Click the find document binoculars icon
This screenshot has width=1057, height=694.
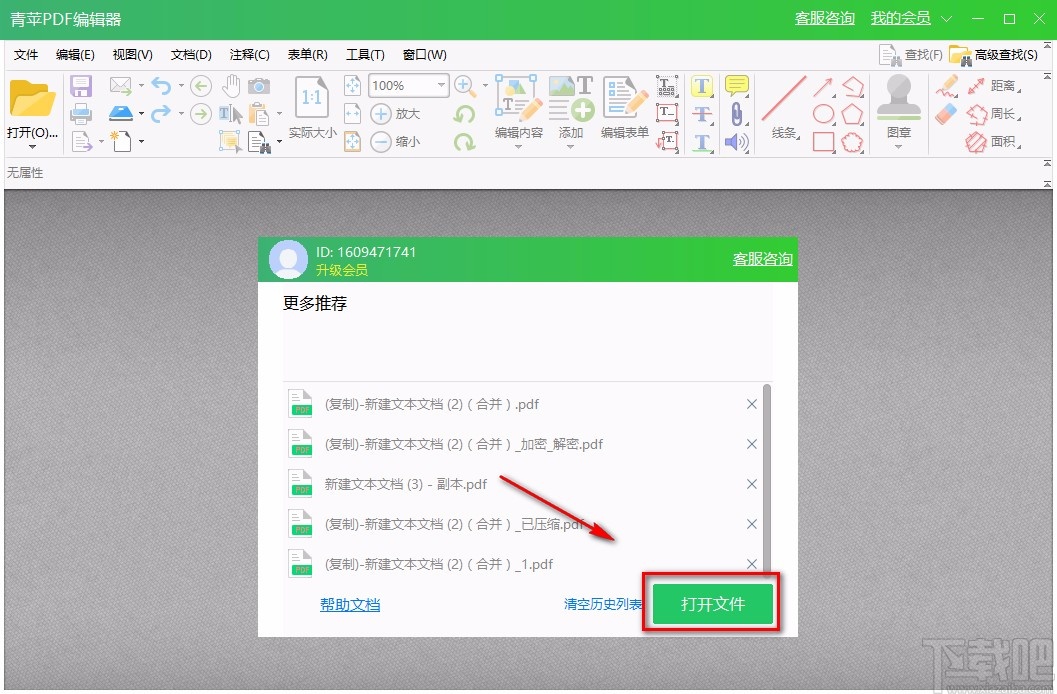(260, 142)
